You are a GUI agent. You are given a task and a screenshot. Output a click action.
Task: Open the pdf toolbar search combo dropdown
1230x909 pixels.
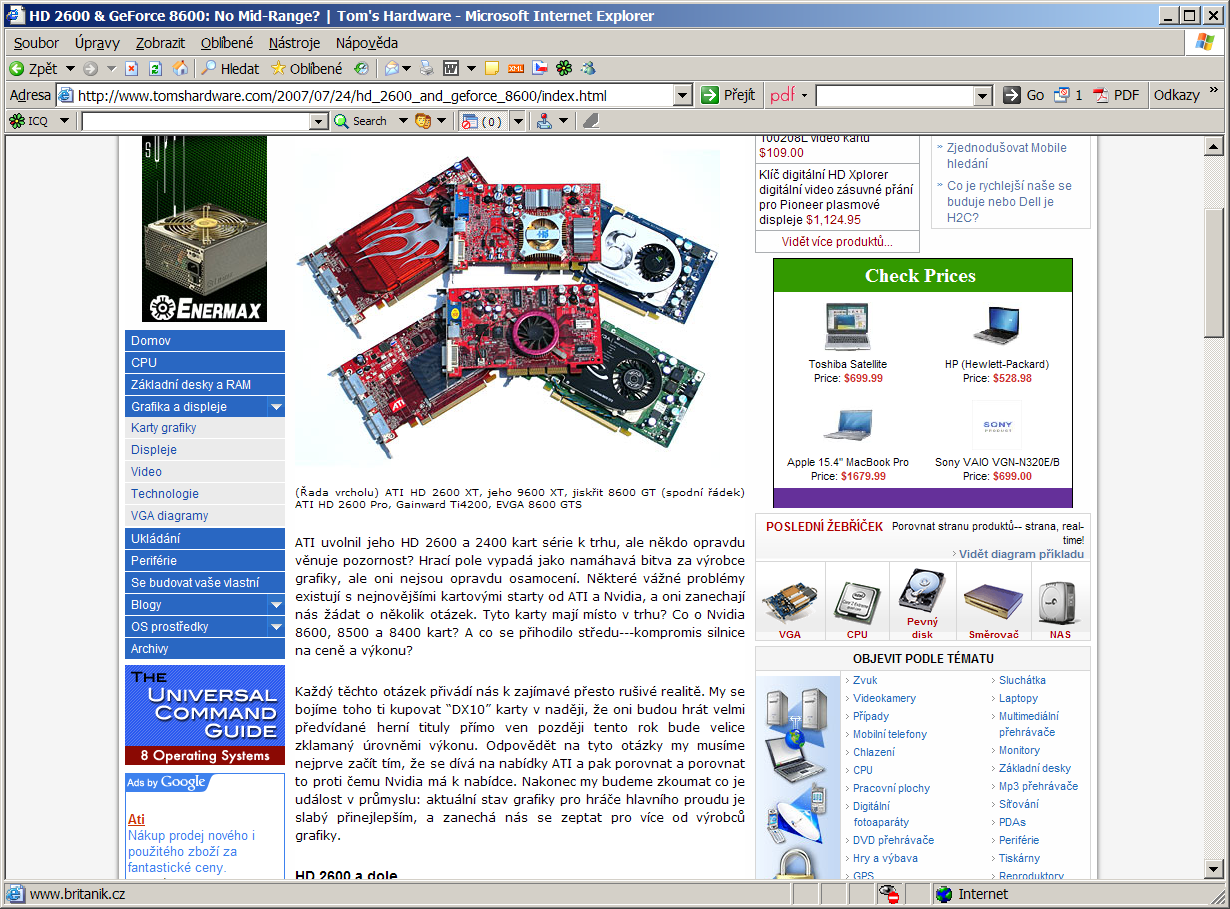pyautogui.click(x=982, y=95)
